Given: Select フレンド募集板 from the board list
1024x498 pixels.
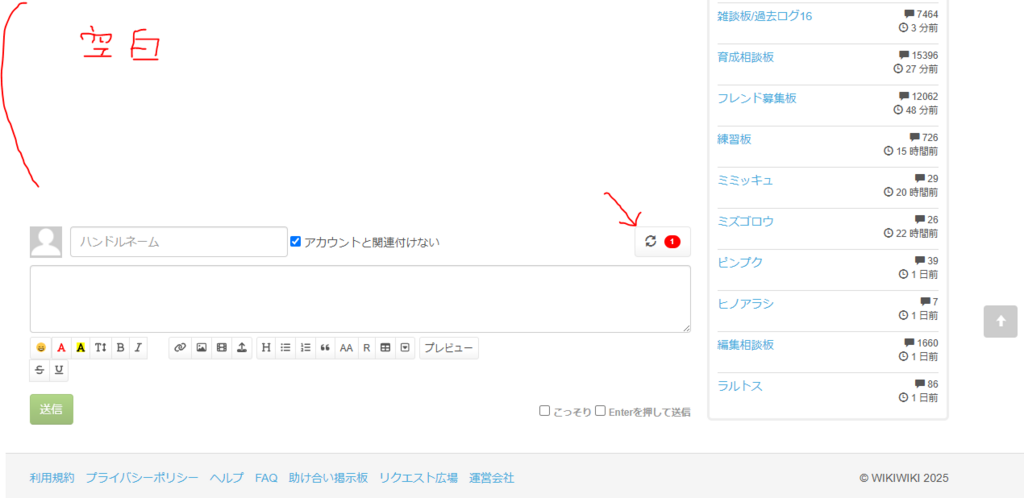Looking at the screenshot, I should coord(756,98).
